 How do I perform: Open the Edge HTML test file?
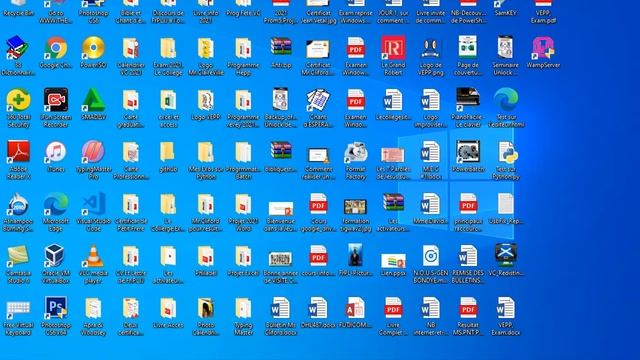[x=506, y=100]
